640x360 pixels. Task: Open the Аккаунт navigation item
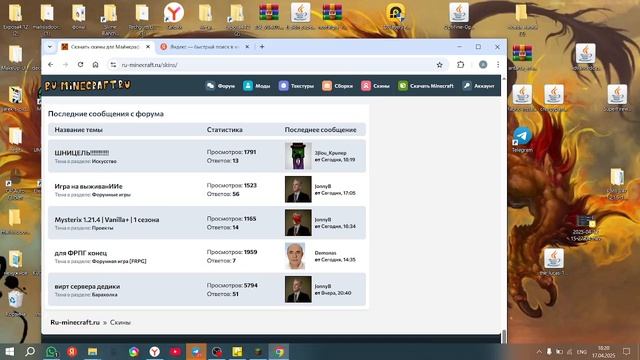478,86
